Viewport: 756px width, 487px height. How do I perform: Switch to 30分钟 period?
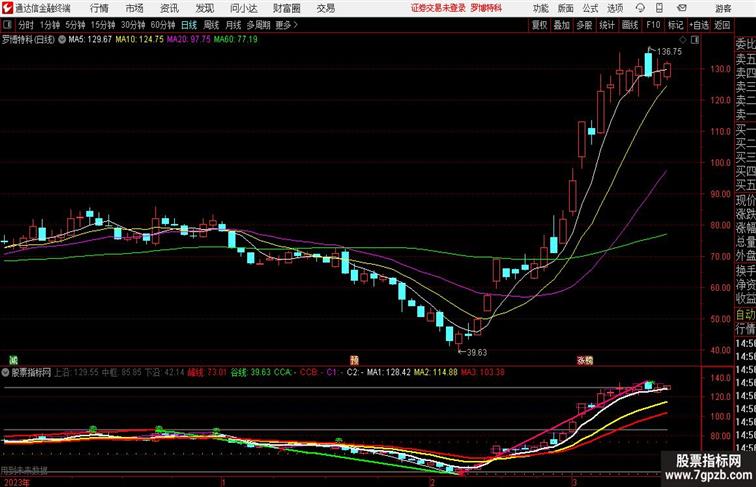tap(133, 25)
